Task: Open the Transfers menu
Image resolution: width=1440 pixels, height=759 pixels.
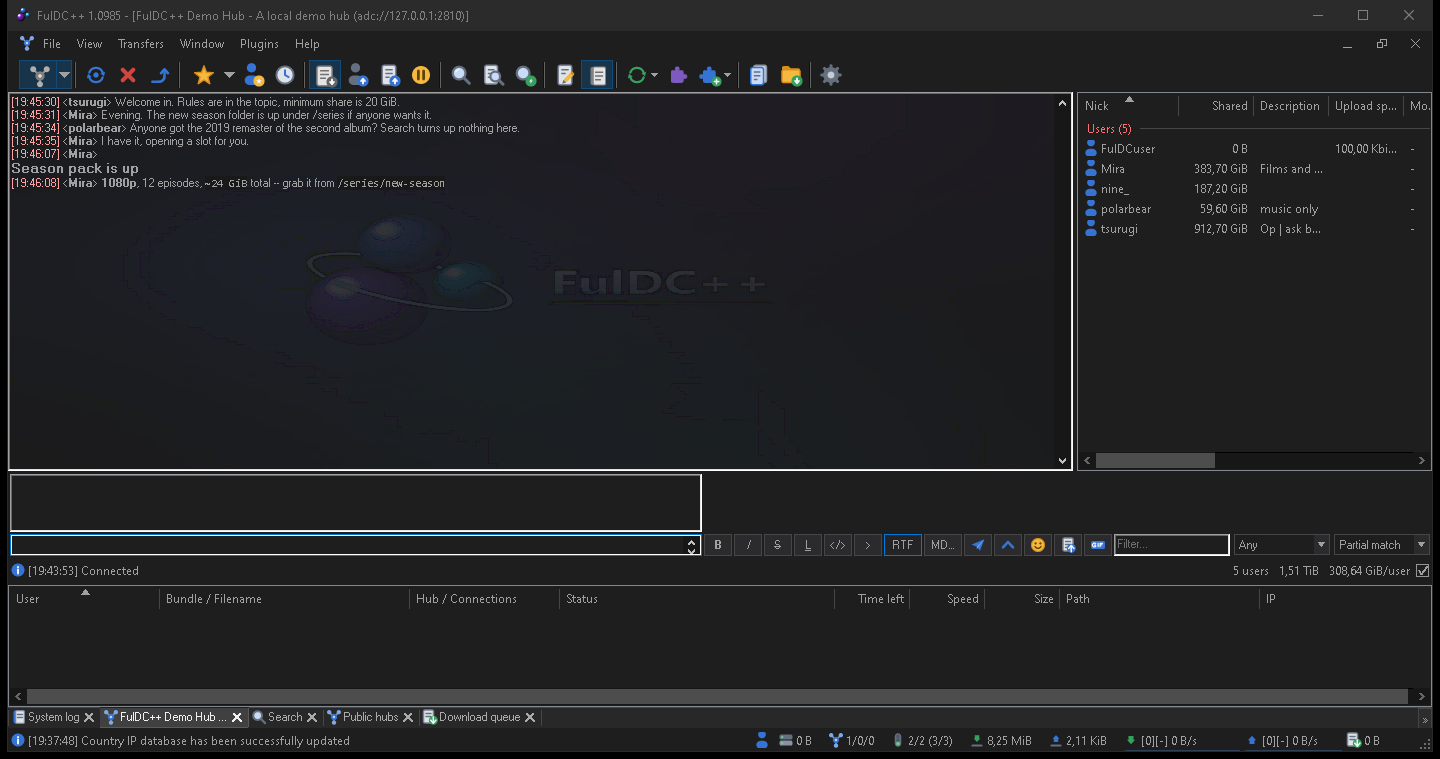Action: coord(141,44)
